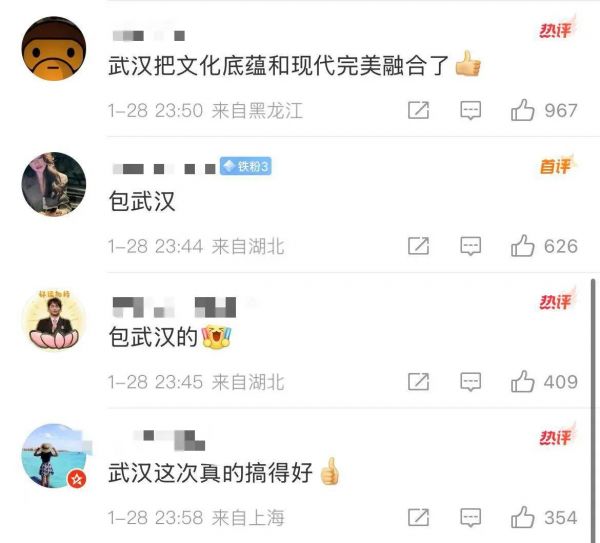Open the avatar of the 铁粉3 commenter

click(x=54, y=184)
